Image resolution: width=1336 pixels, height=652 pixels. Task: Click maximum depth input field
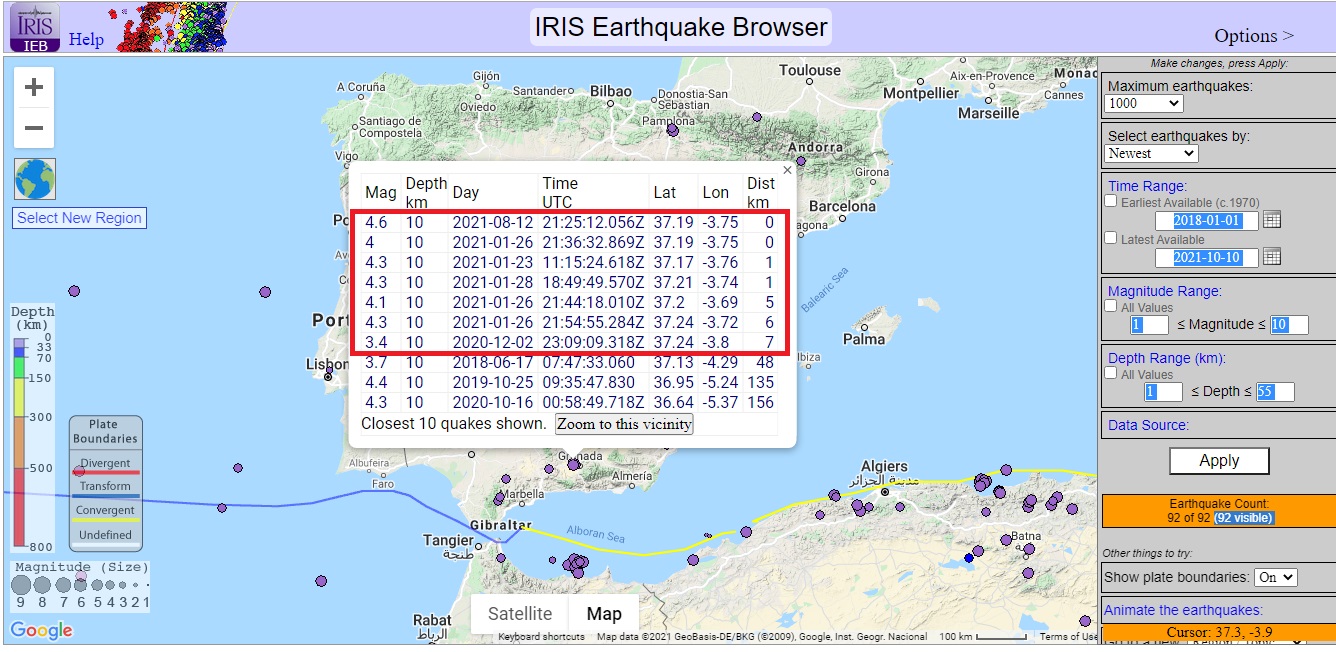[x=1275, y=392]
